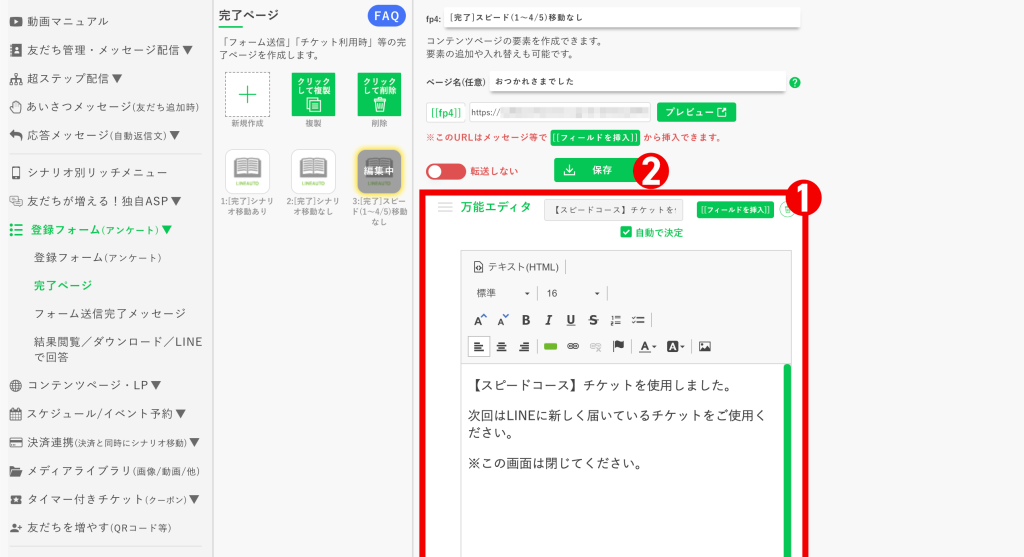Click the fp4 title field at top

(x=622, y=18)
